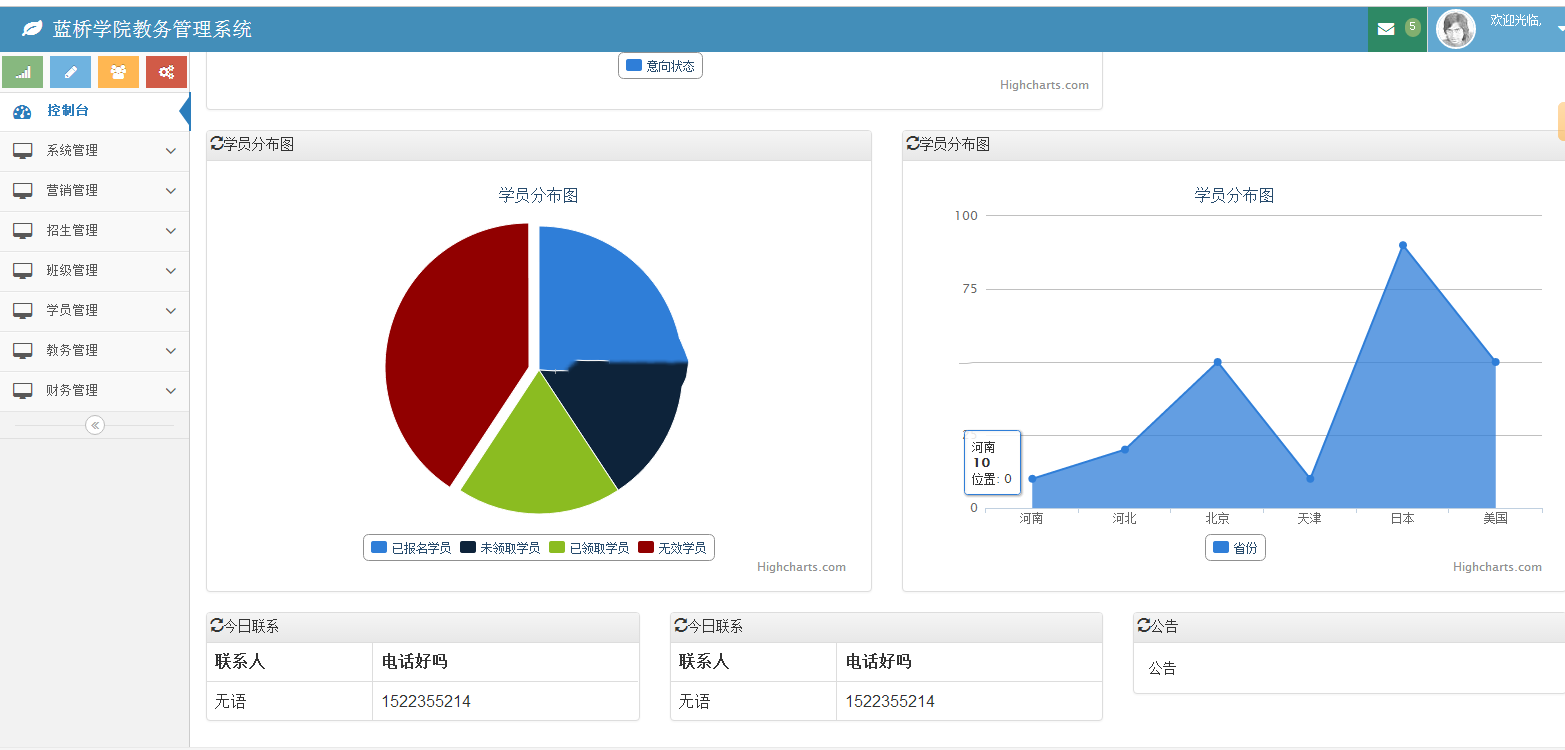The height and width of the screenshot is (750, 1565).
Task: Click the 蓝桥学院教务管理系统 title
Action: [152, 30]
